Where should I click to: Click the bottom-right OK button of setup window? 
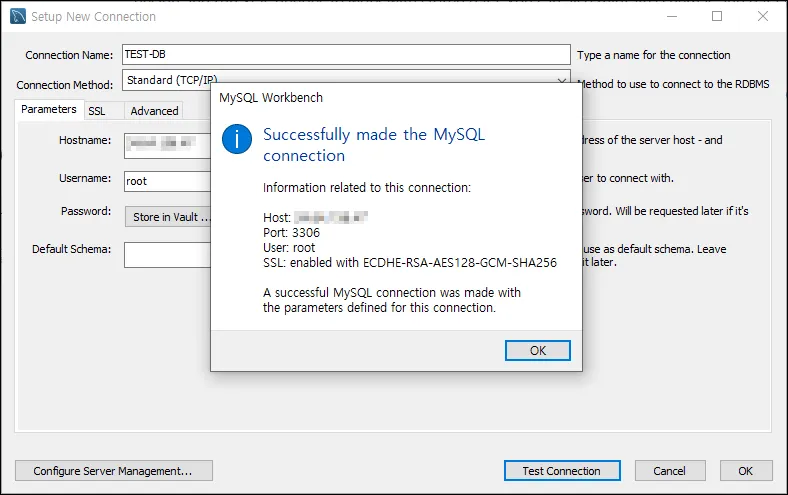click(745, 470)
